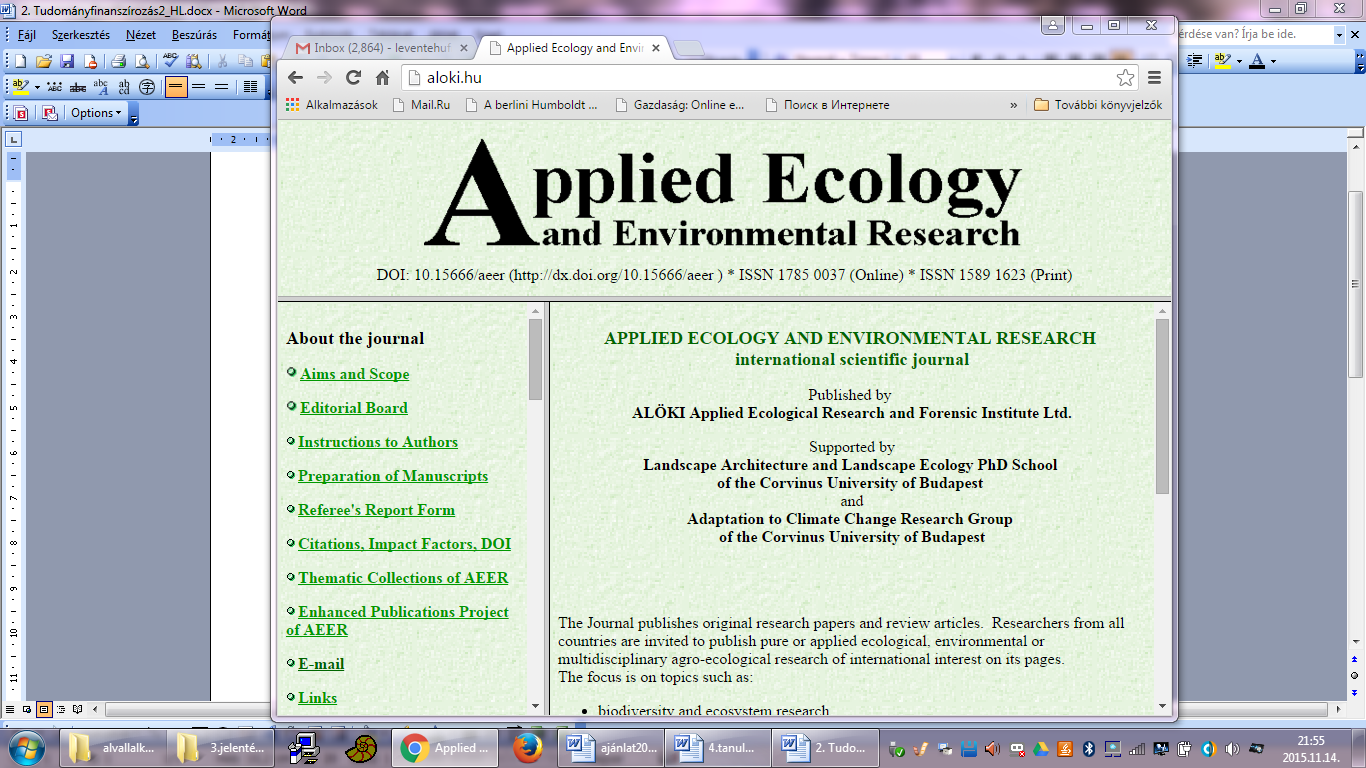Open the Nézet menu in Word
This screenshot has height=768, width=1366.
(141, 35)
